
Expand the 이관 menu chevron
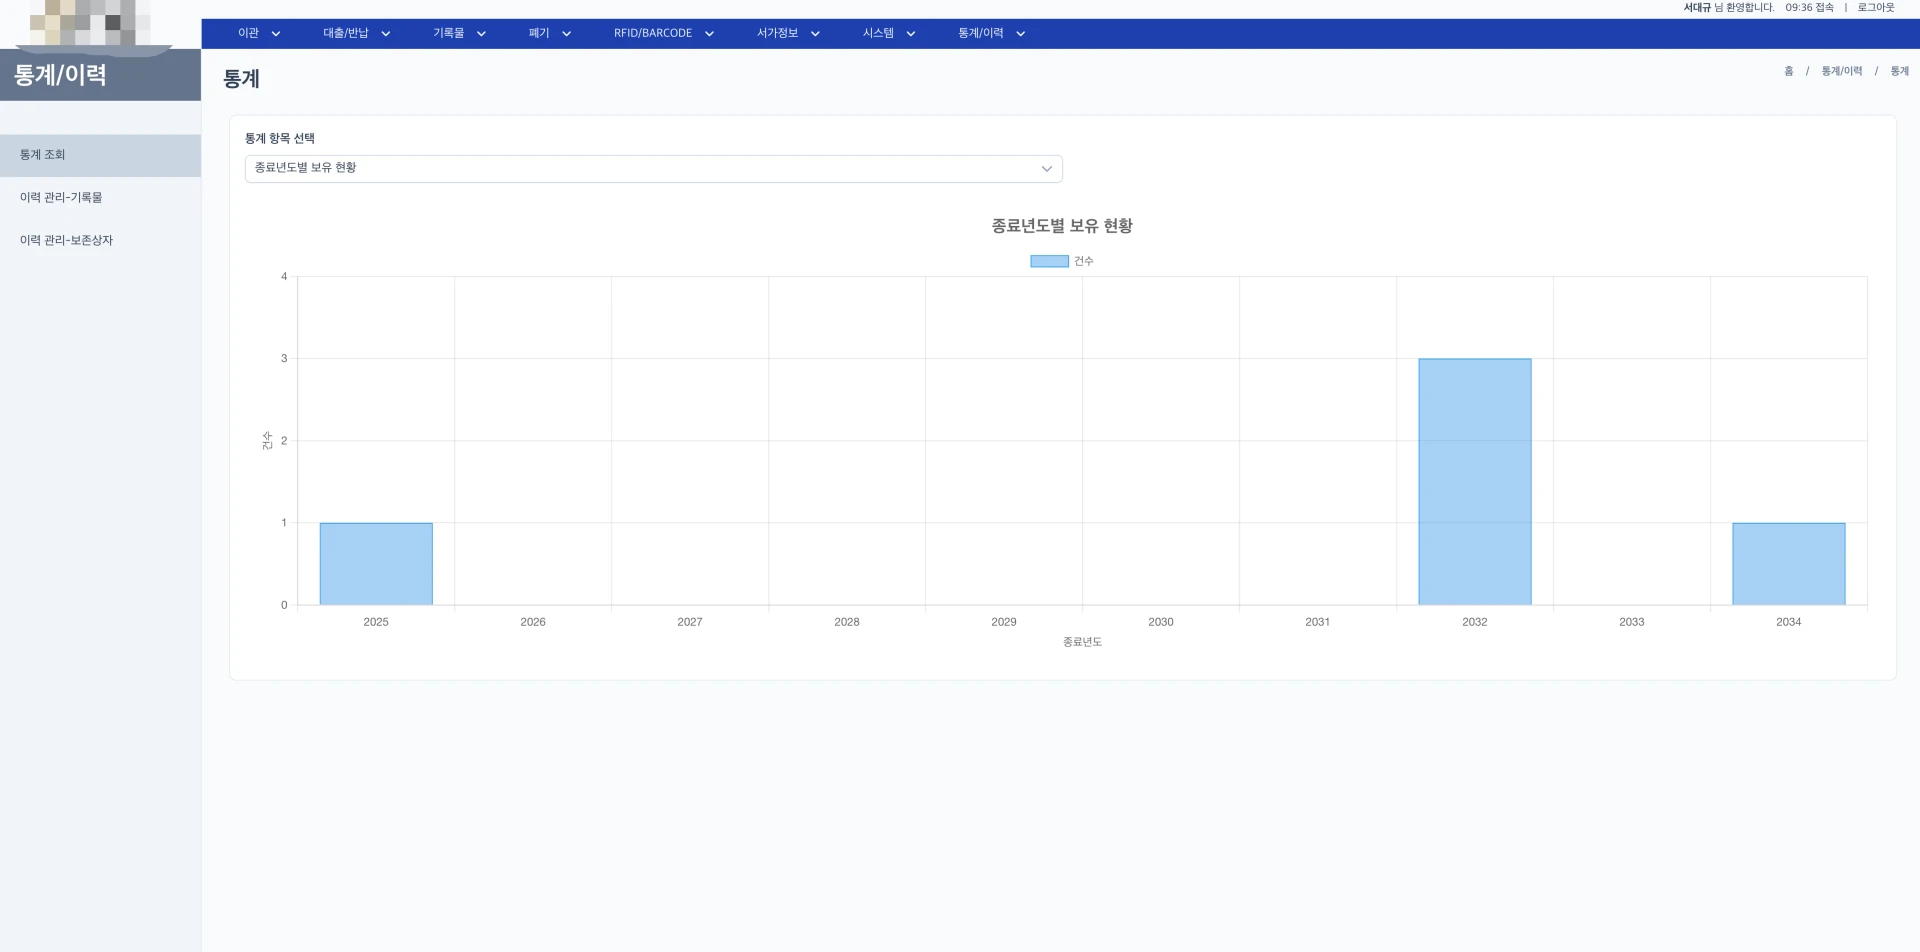point(276,34)
